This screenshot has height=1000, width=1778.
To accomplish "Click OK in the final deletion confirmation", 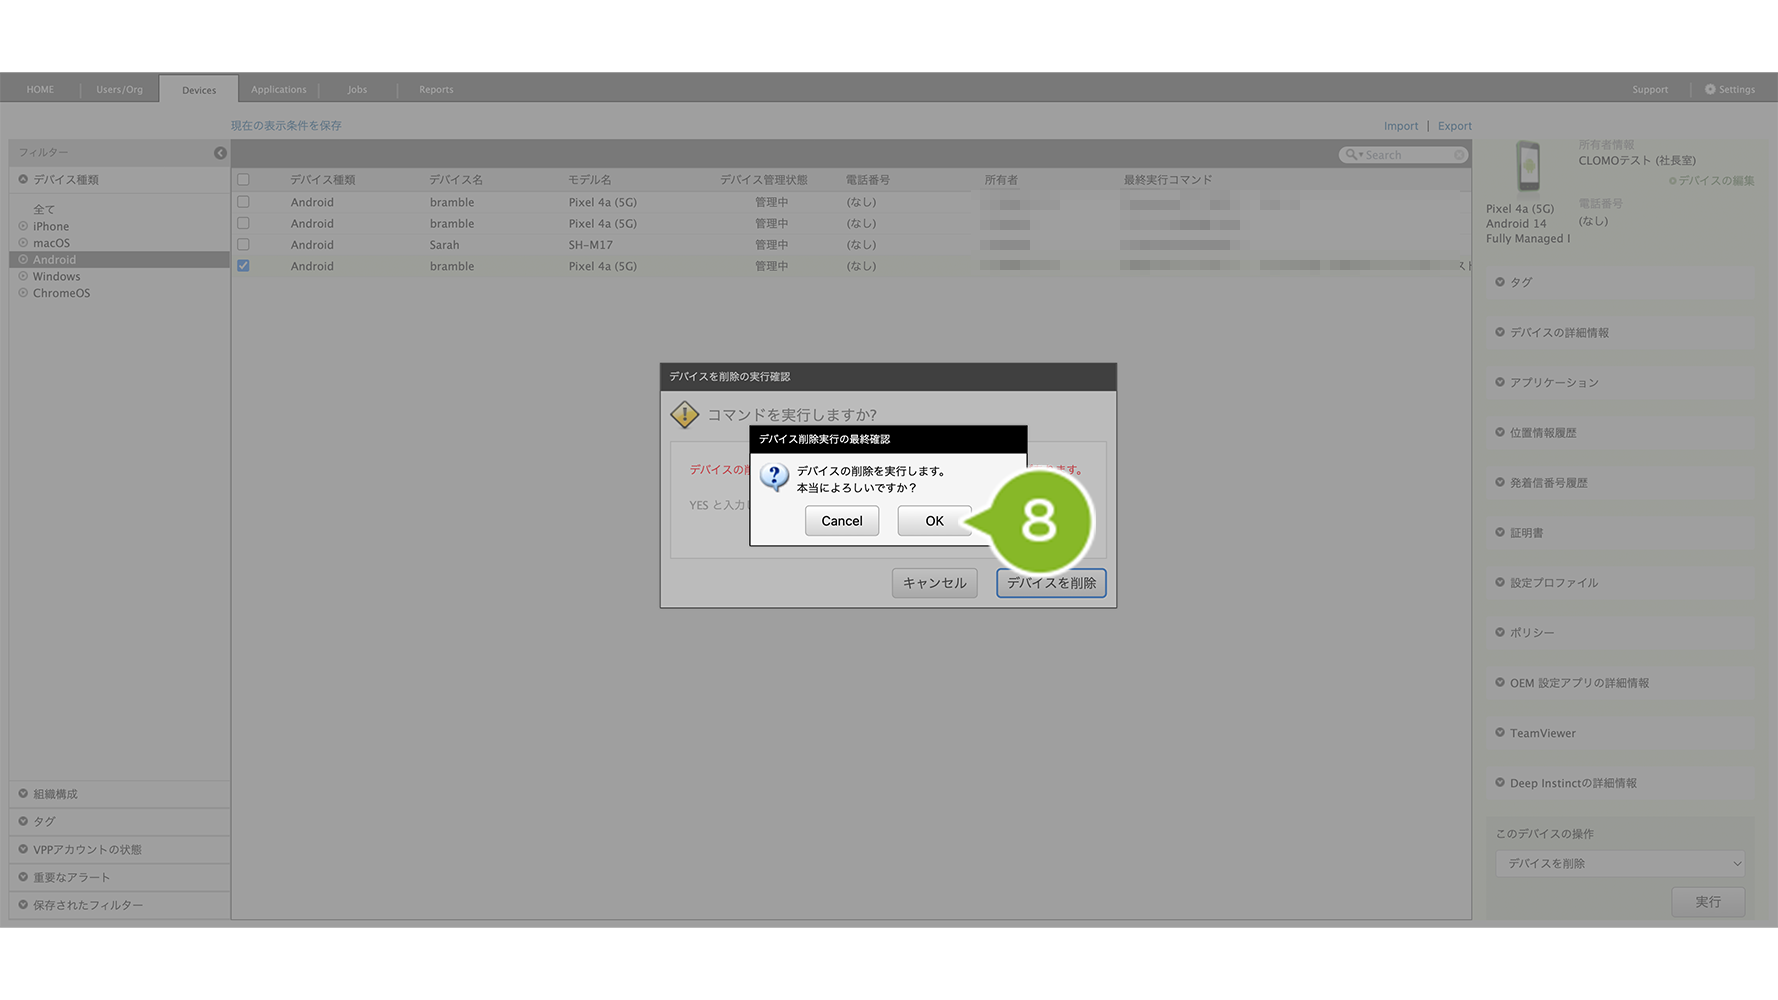I will tap(933, 521).
